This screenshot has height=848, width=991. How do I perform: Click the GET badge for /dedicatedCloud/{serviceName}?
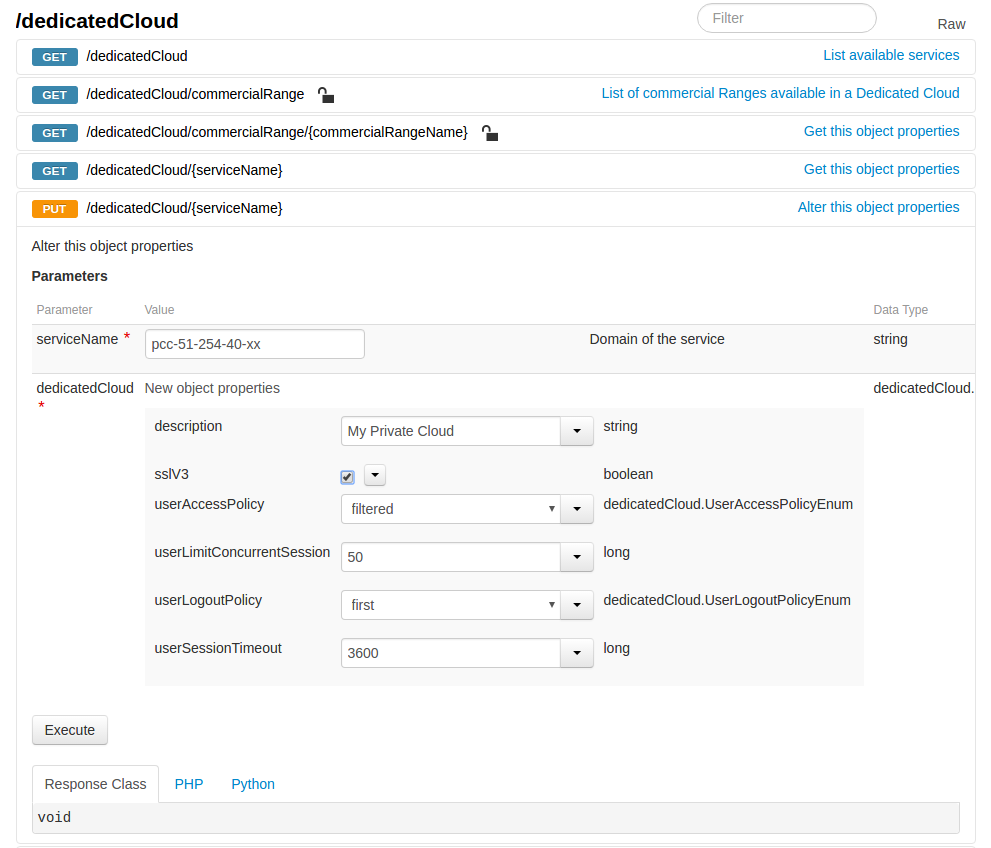click(x=54, y=171)
